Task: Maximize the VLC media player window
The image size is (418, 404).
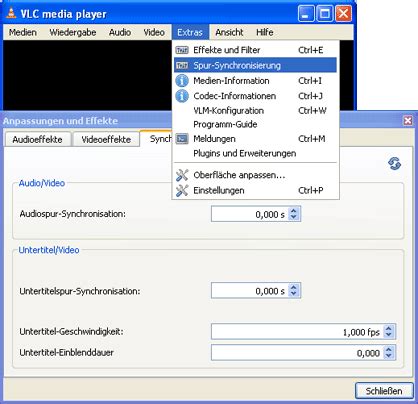Action: pyautogui.click(x=325, y=14)
